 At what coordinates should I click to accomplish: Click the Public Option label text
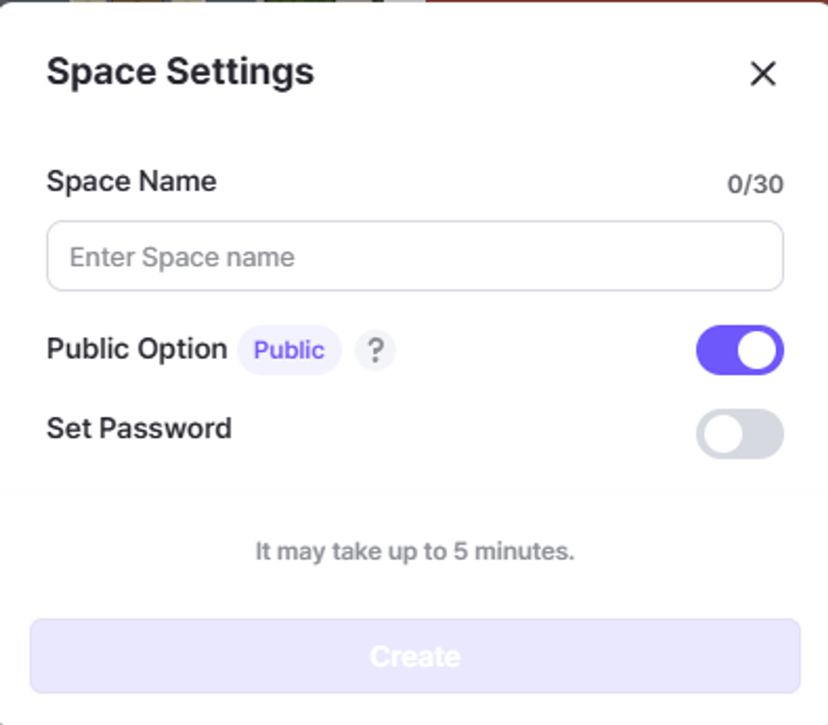(x=137, y=350)
